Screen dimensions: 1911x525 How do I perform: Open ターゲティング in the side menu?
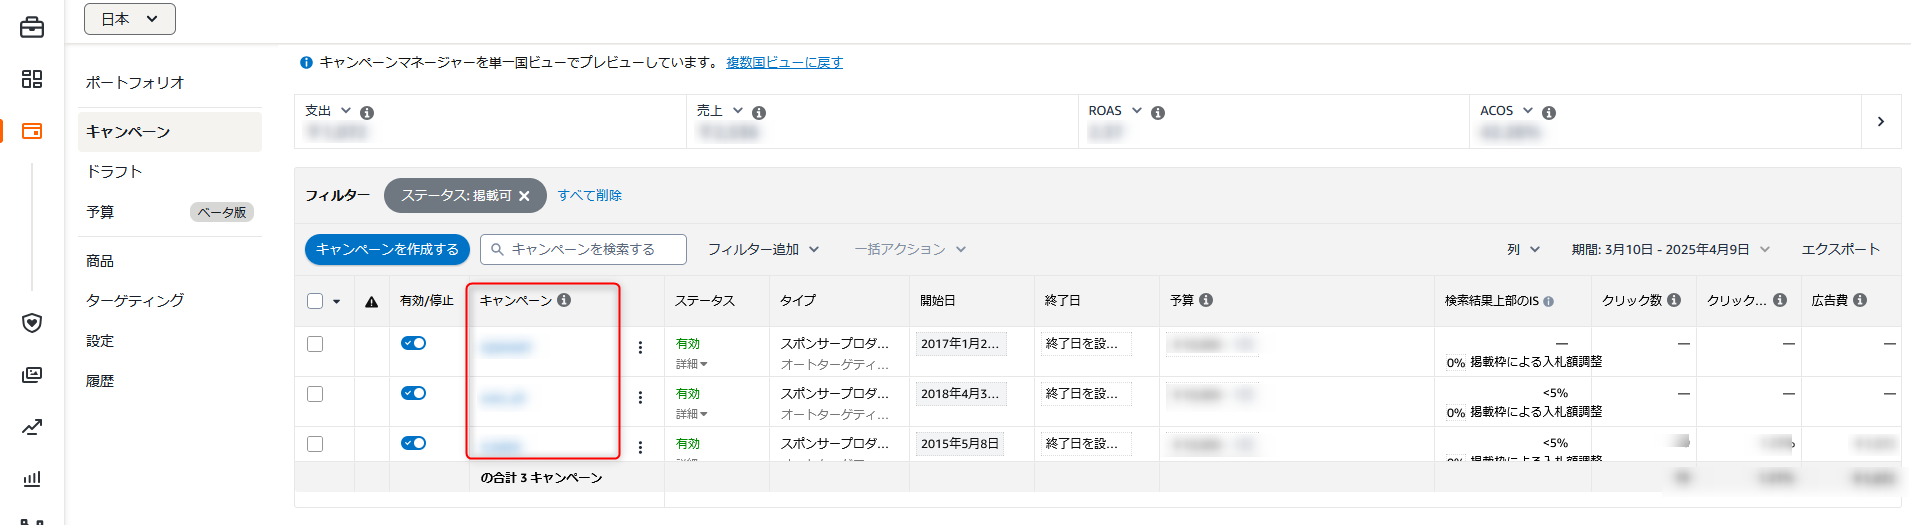coord(135,300)
